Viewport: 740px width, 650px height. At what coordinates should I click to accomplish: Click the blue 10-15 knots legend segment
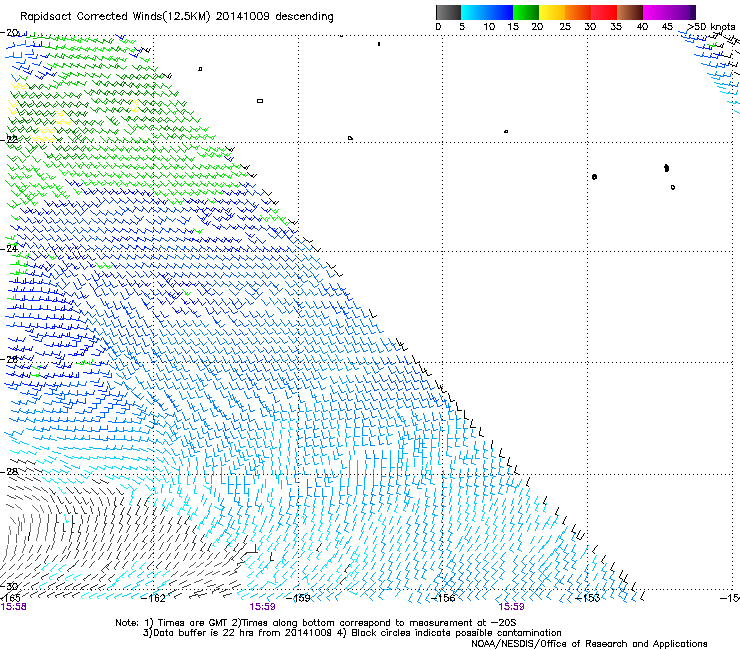(500, 12)
